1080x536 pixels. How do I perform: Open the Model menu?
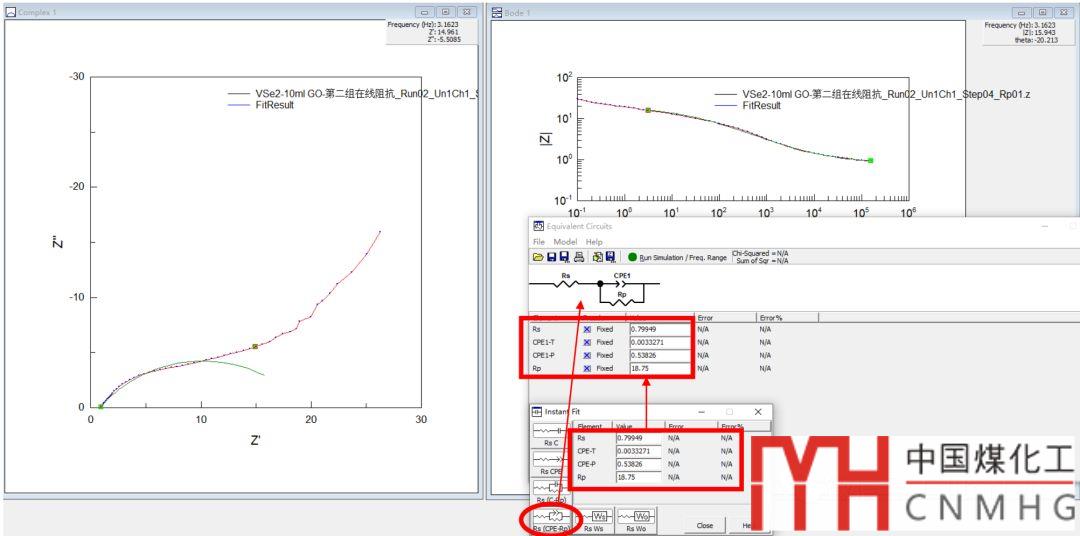565,242
